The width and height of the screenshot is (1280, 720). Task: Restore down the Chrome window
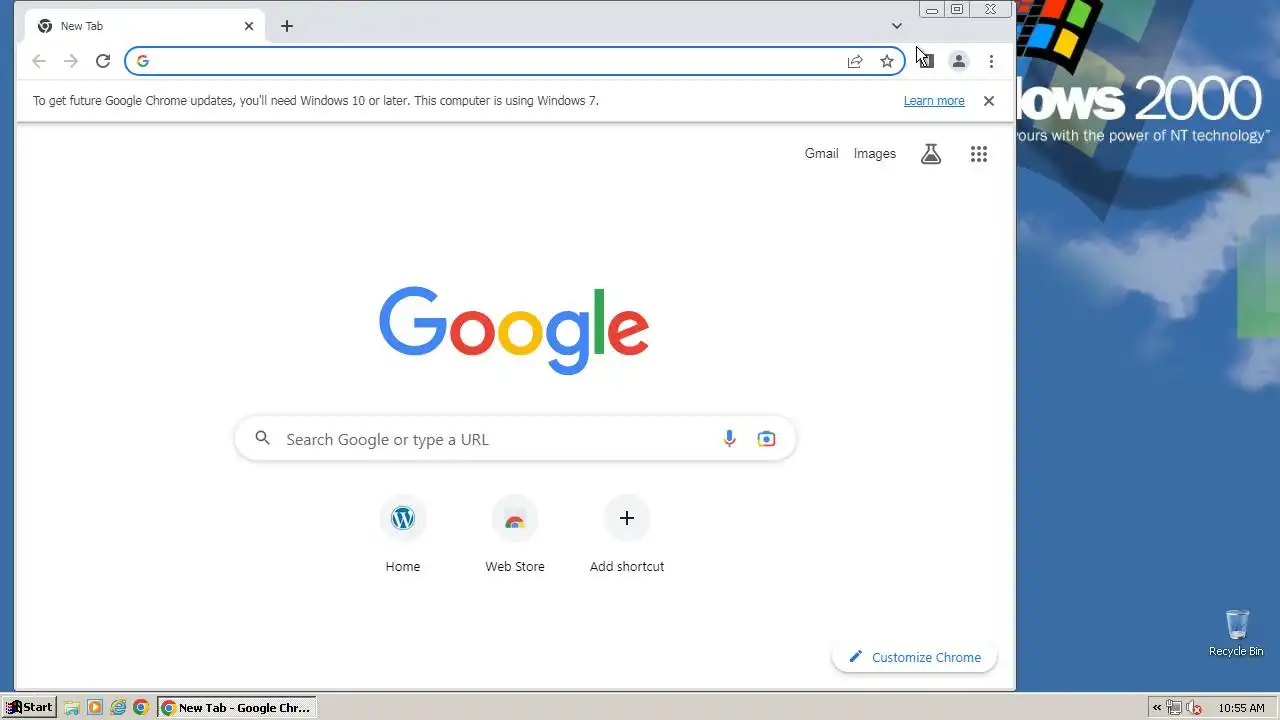[x=957, y=10]
